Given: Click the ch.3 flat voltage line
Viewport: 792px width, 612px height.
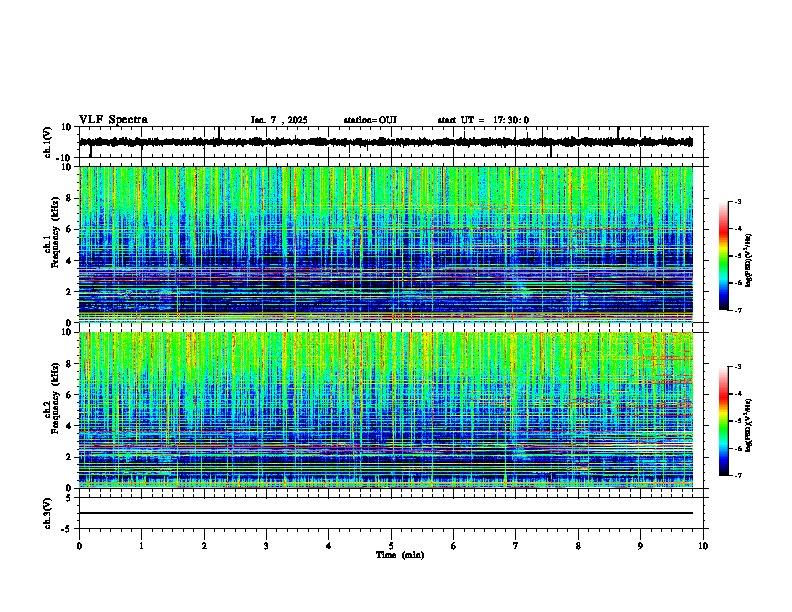Looking at the screenshot, I should (x=386, y=513).
